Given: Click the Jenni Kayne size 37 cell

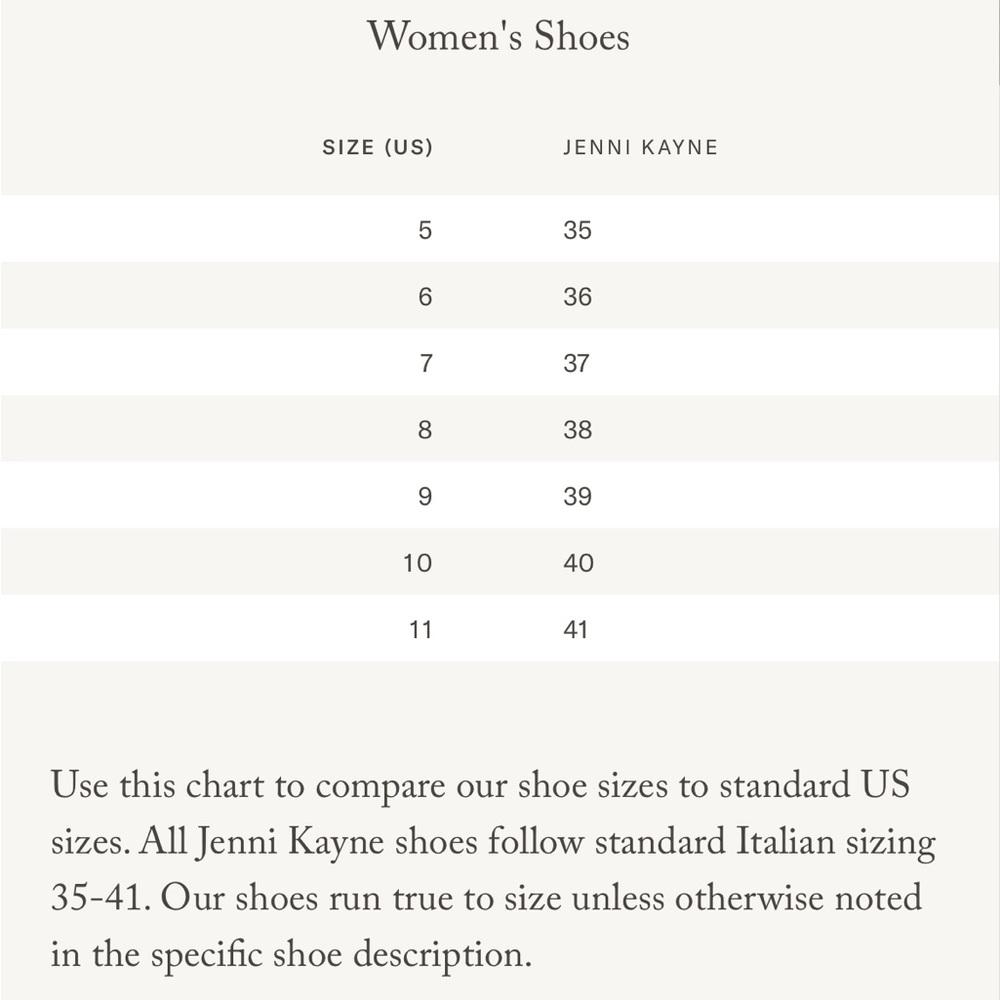Looking at the screenshot, I should (577, 363).
